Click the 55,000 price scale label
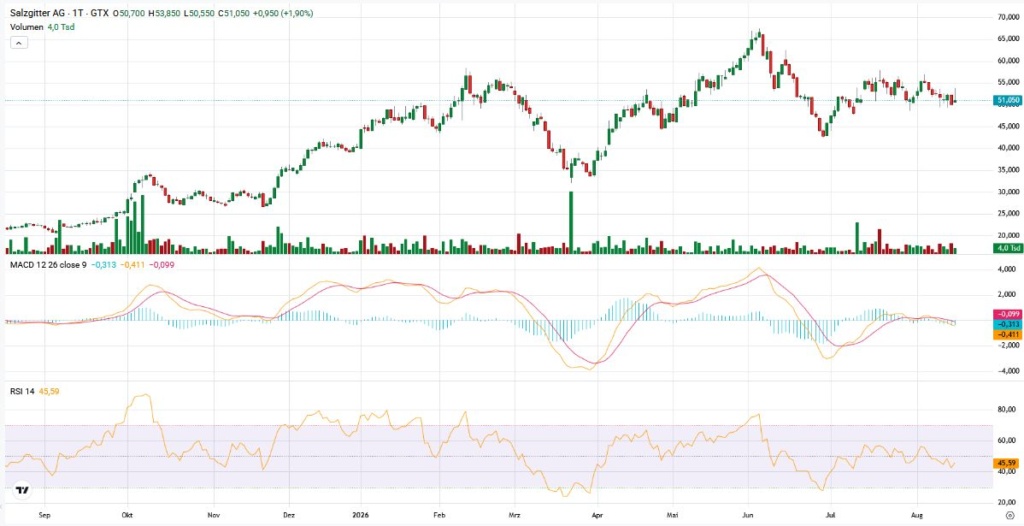This screenshot has width=1024, height=526. click(1008, 82)
